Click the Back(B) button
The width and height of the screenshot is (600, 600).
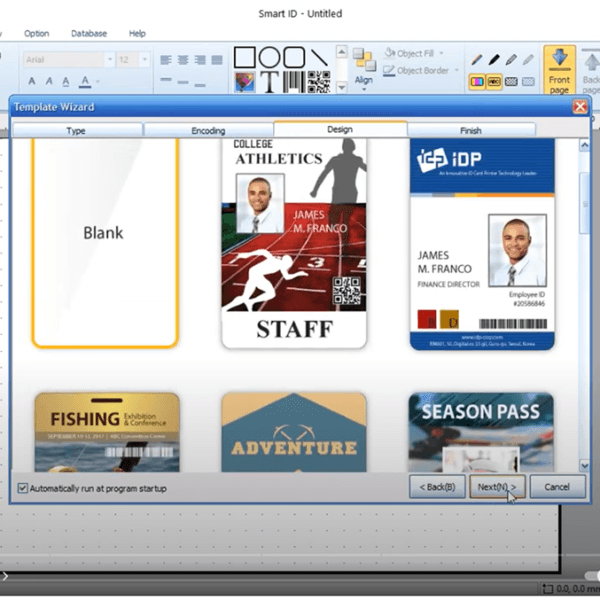coord(437,487)
